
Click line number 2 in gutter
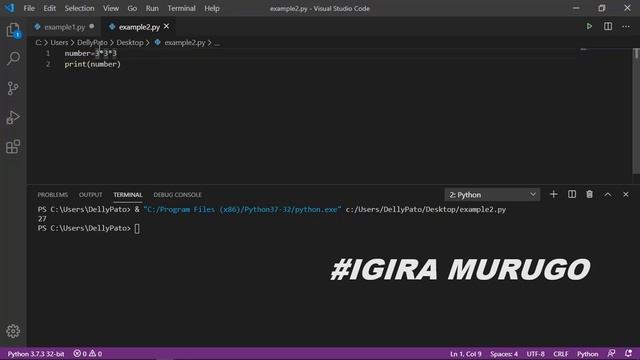[48, 64]
